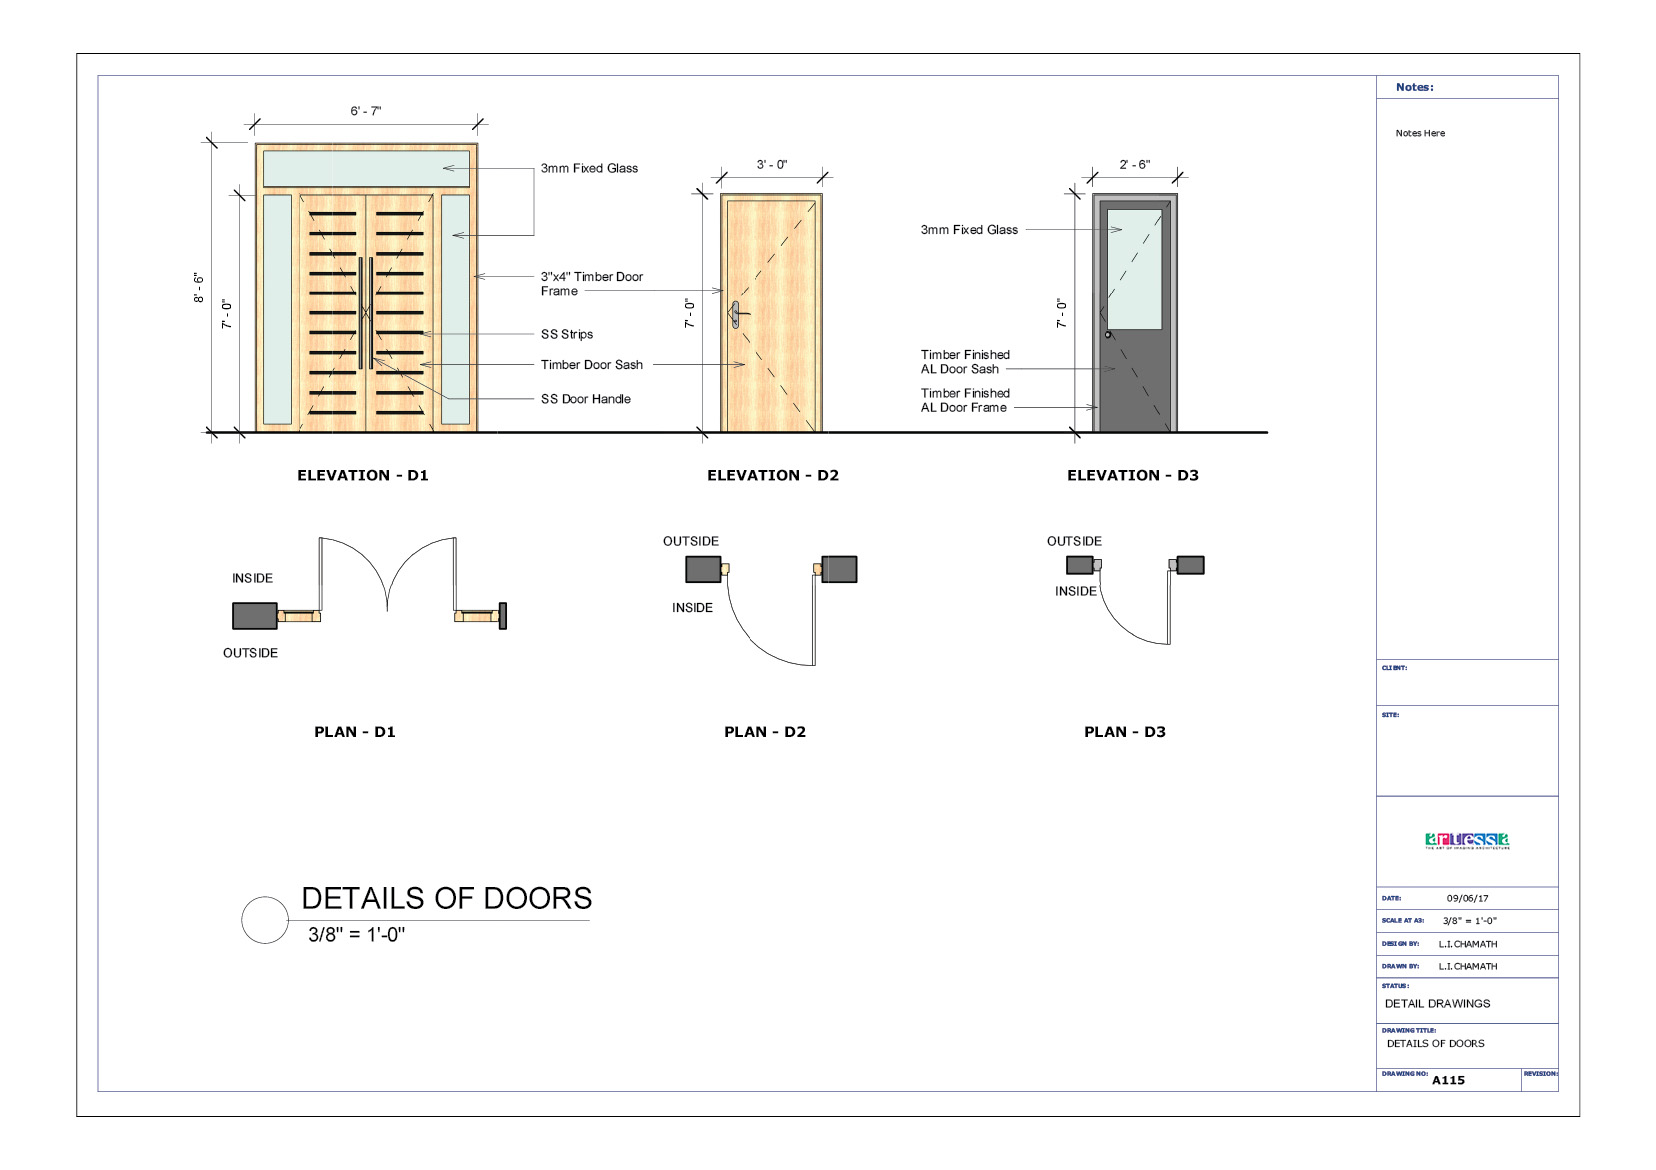Select the drawing number A115
This screenshot has width=1656, height=1170.
(1448, 1080)
